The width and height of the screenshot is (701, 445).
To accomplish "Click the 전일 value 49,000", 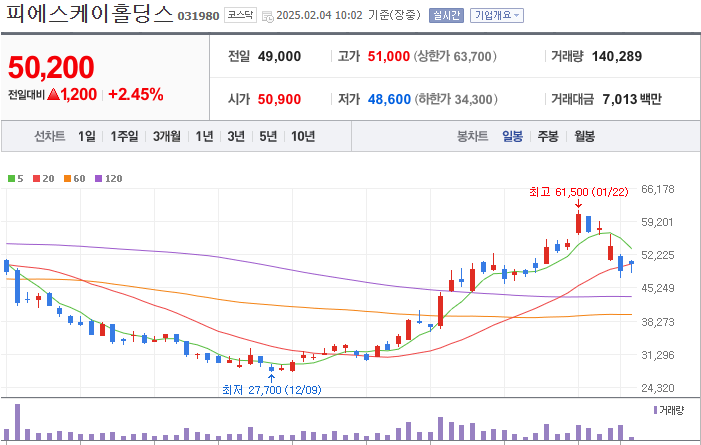I will (x=279, y=56).
